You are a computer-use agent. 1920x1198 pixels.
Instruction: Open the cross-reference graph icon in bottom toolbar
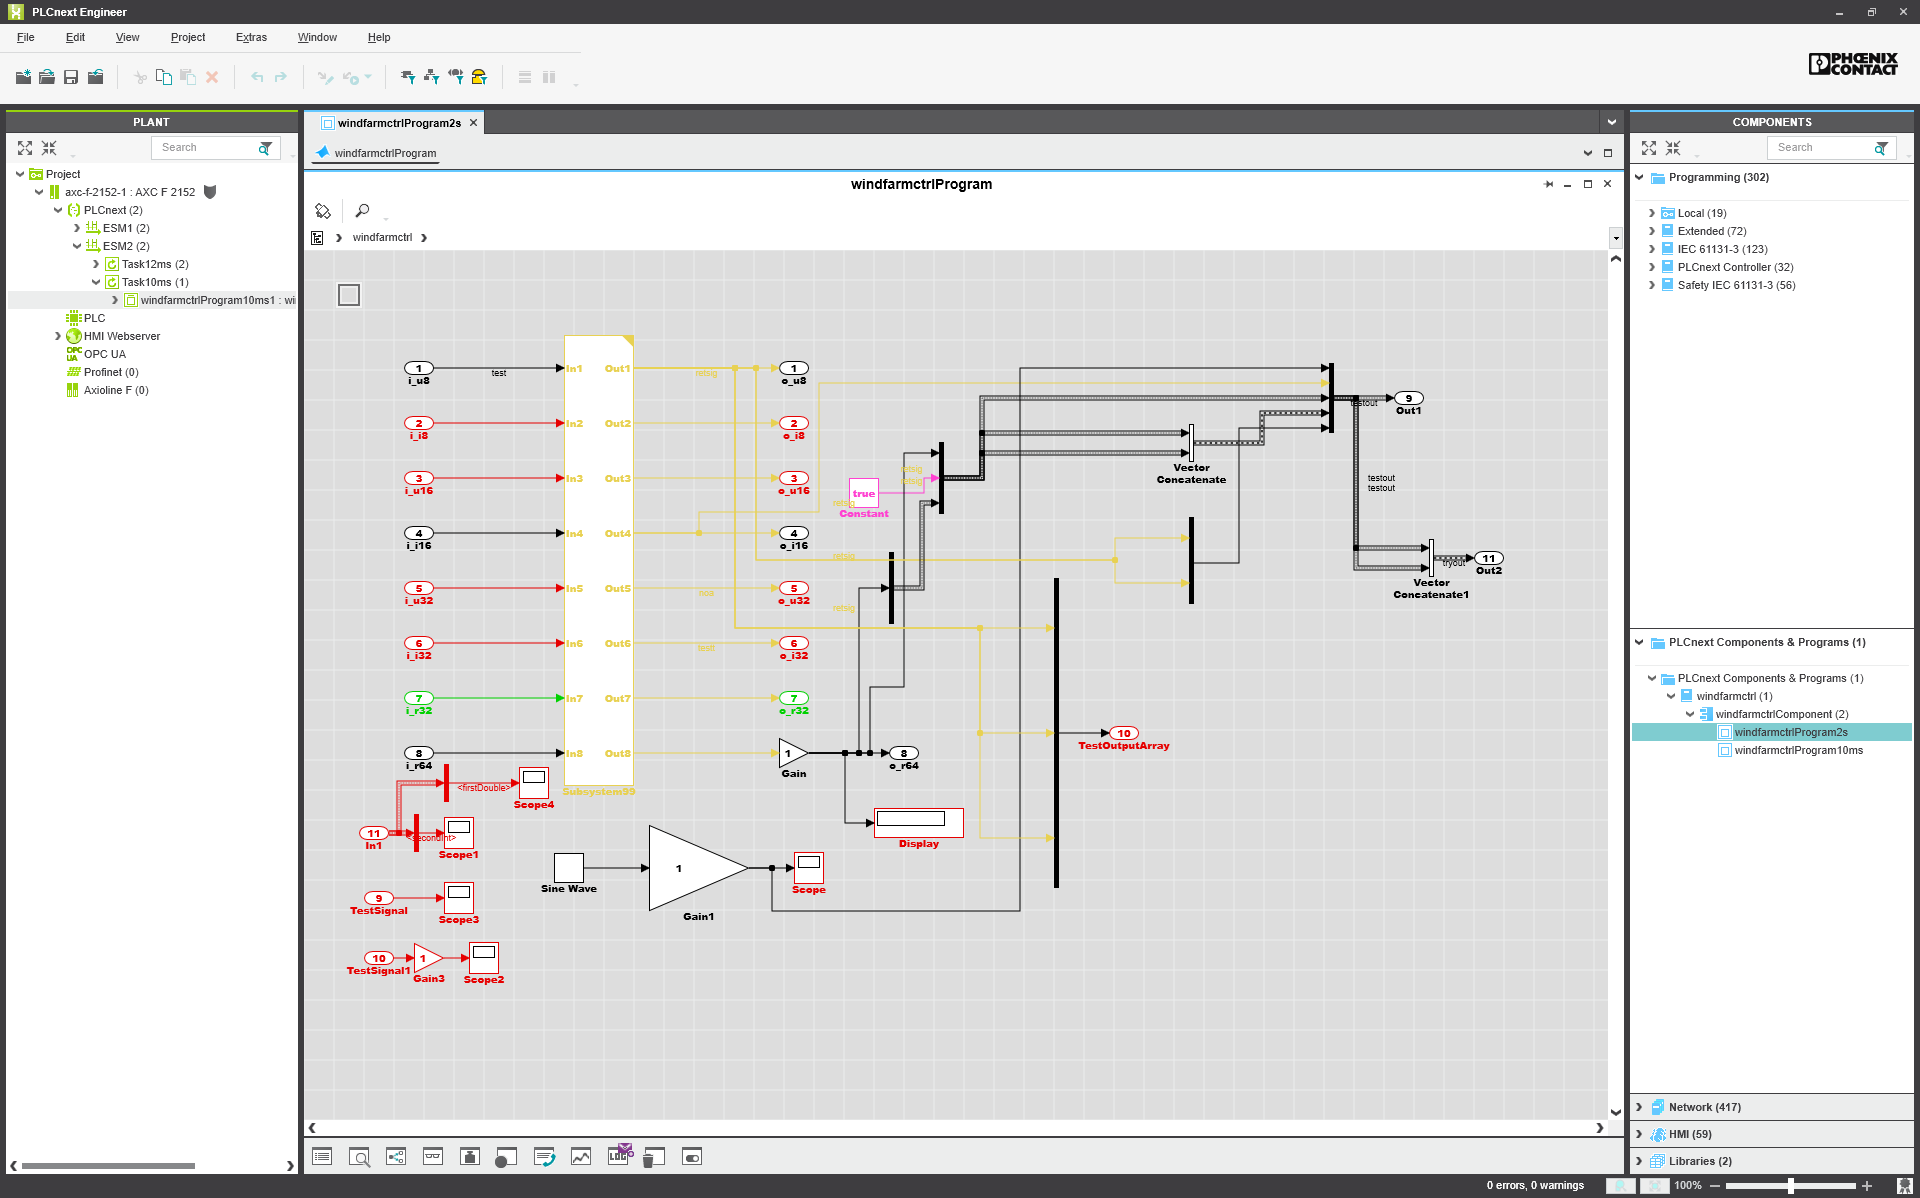[x=396, y=1157]
